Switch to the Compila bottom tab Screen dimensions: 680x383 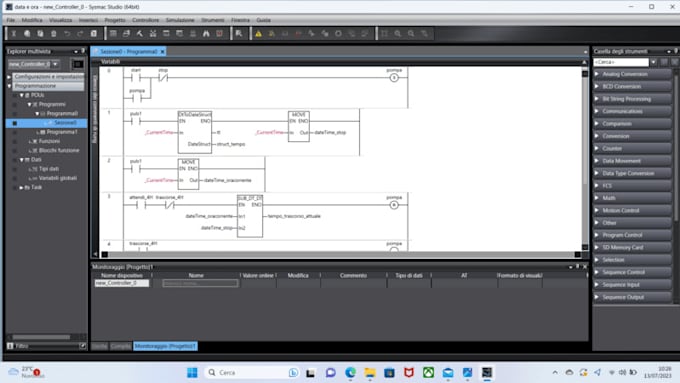pos(121,346)
